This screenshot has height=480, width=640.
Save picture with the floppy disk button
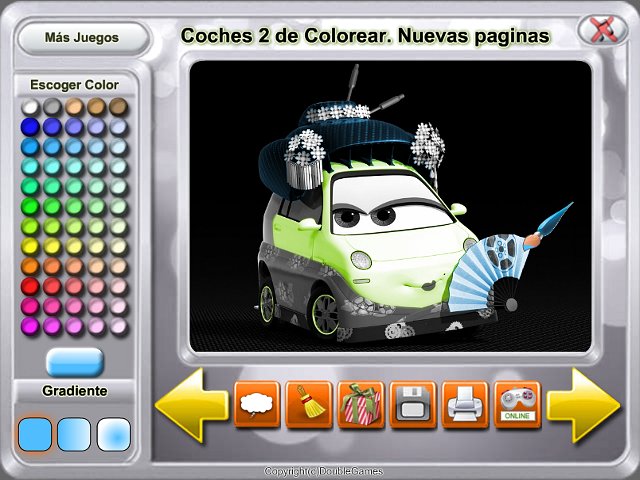(x=413, y=404)
